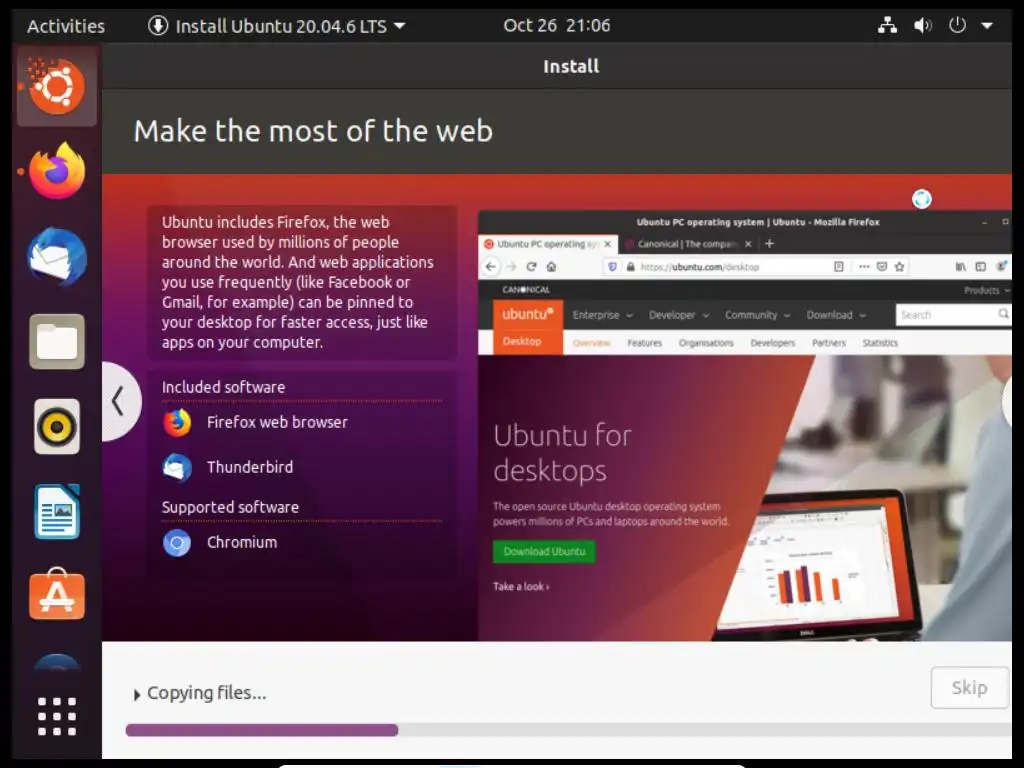Click the Supported software heading
Screen dimensions: 1024x768
230,507
